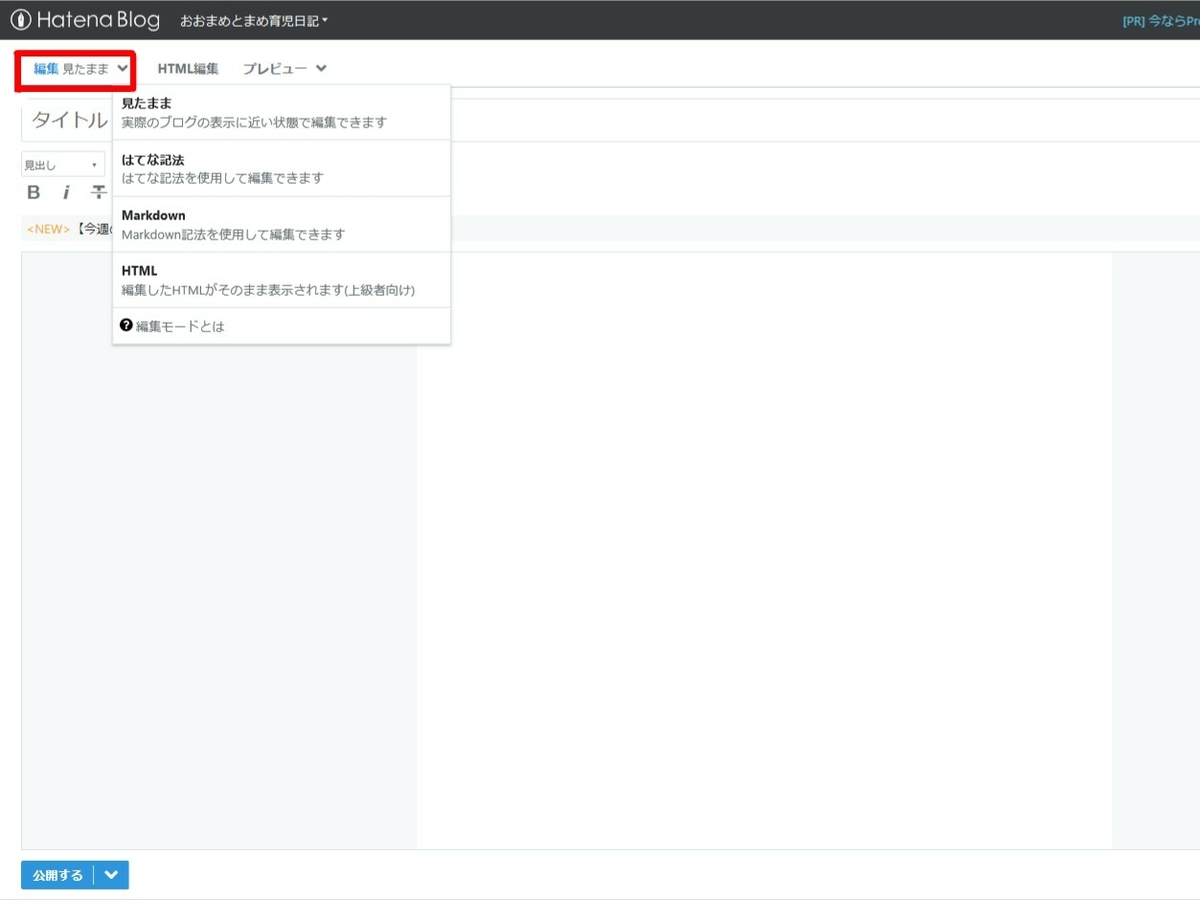This screenshot has height=900, width=1200.
Task: Apply italic formatting with the i icon
Action: (66, 192)
